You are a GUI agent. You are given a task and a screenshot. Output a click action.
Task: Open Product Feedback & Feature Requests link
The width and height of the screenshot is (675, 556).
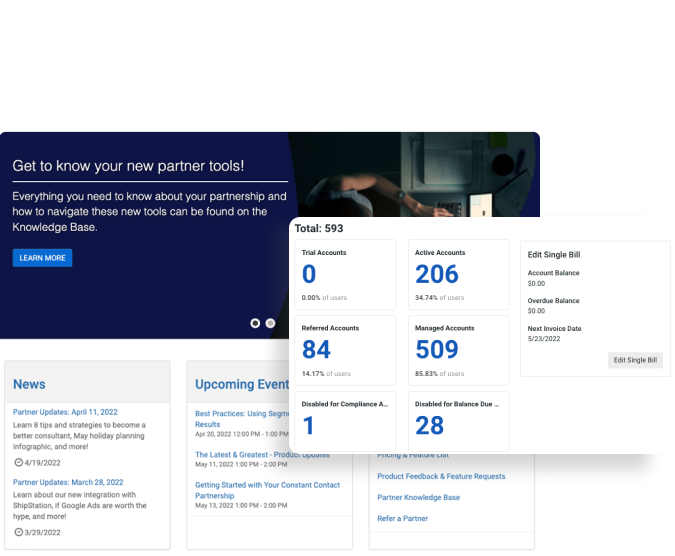click(441, 476)
